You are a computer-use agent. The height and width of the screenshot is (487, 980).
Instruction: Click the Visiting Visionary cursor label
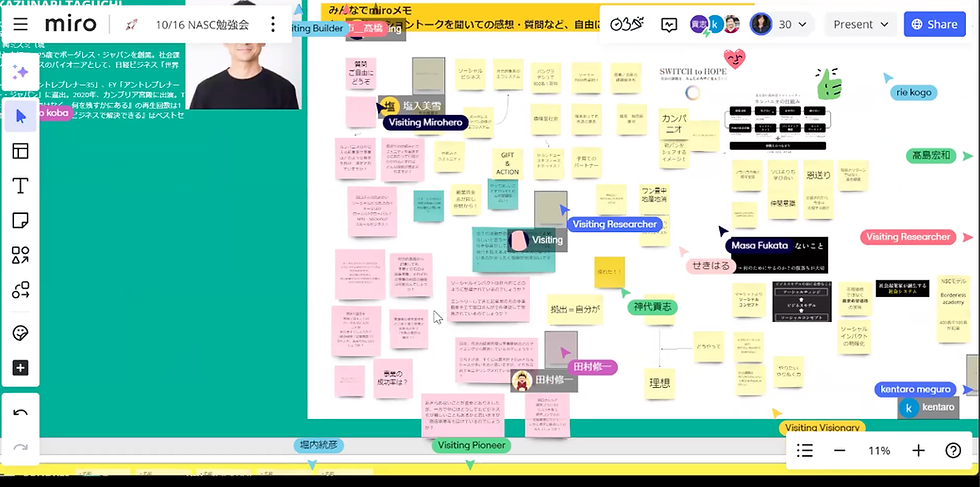(x=822, y=428)
